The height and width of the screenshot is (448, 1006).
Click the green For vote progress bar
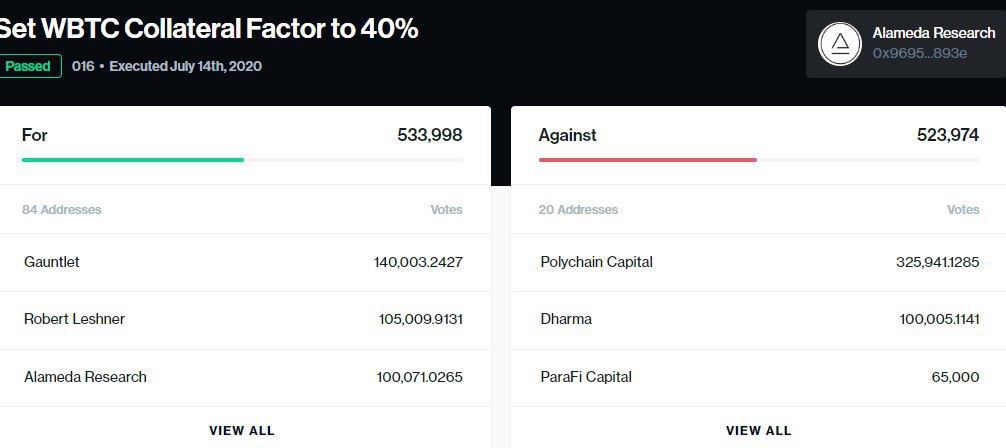click(133, 159)
